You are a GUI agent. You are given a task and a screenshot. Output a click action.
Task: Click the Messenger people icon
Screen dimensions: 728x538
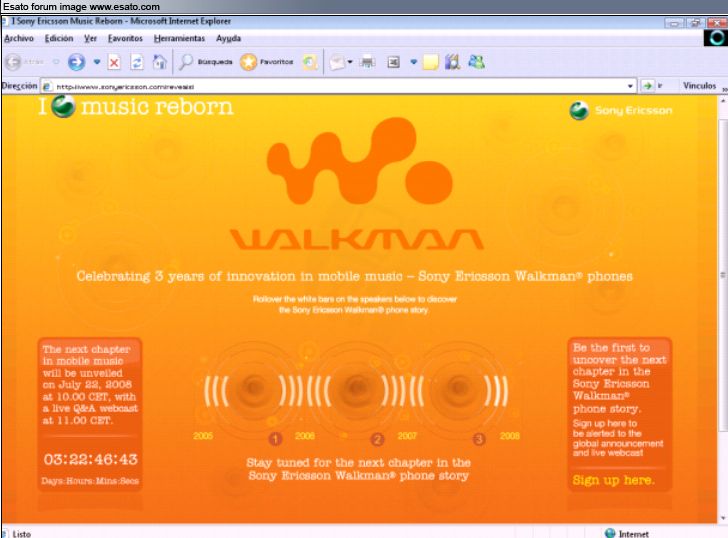[476, 62]
